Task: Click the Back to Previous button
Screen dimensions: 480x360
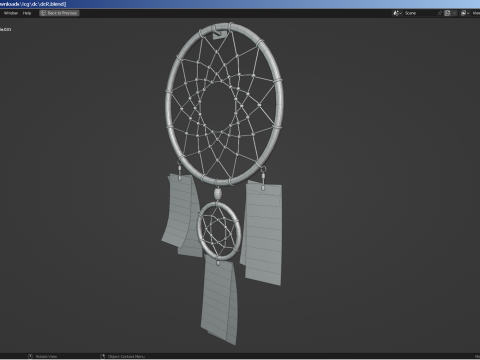Action: pyautogui.click(x=59, y=13)
